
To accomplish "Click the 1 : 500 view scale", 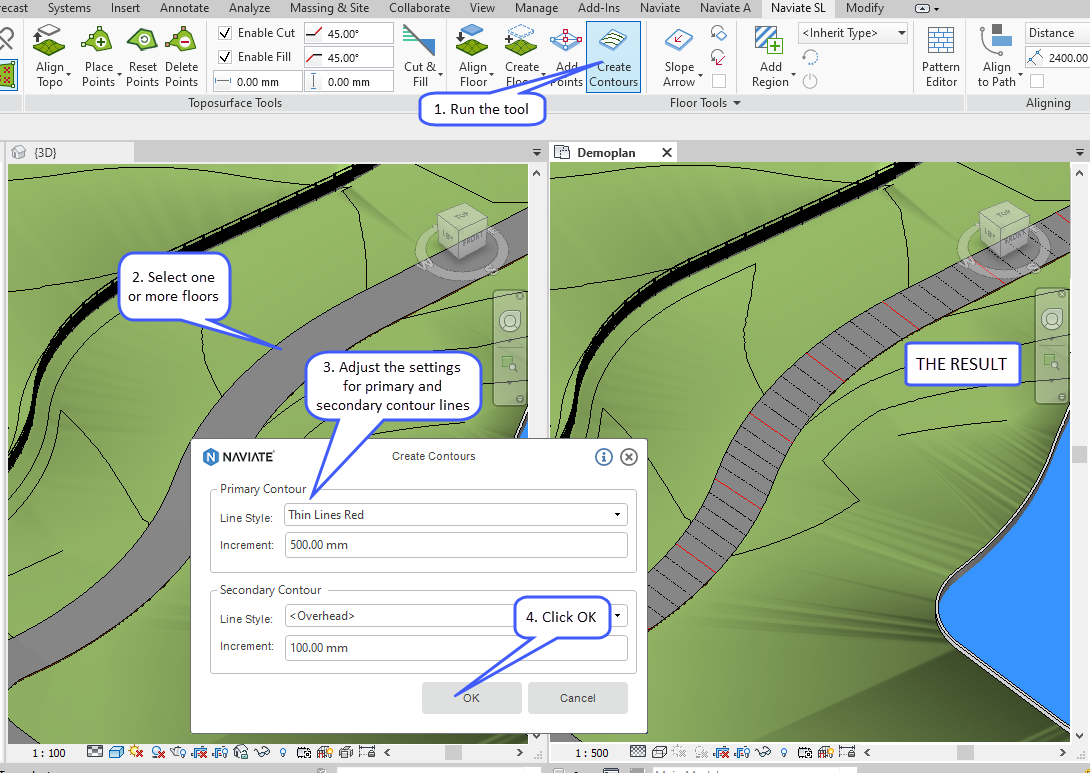I will point(592,753).
